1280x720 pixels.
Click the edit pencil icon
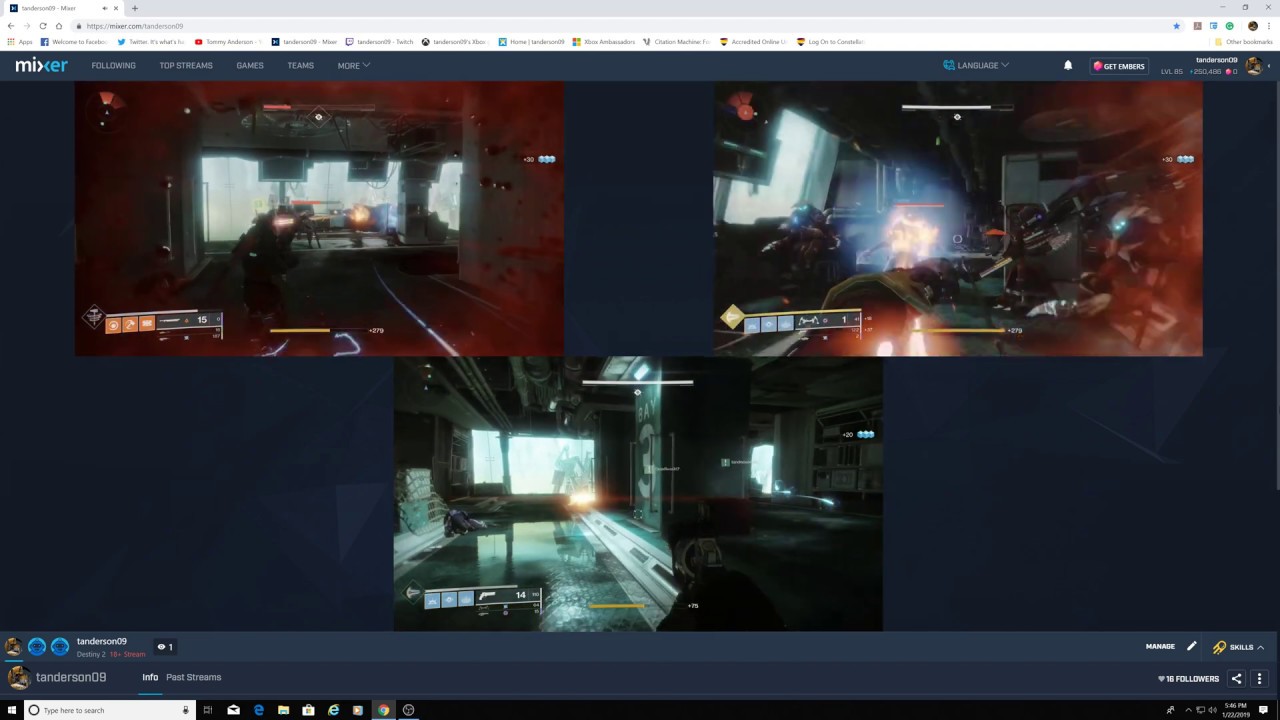tap(1191, 647)
